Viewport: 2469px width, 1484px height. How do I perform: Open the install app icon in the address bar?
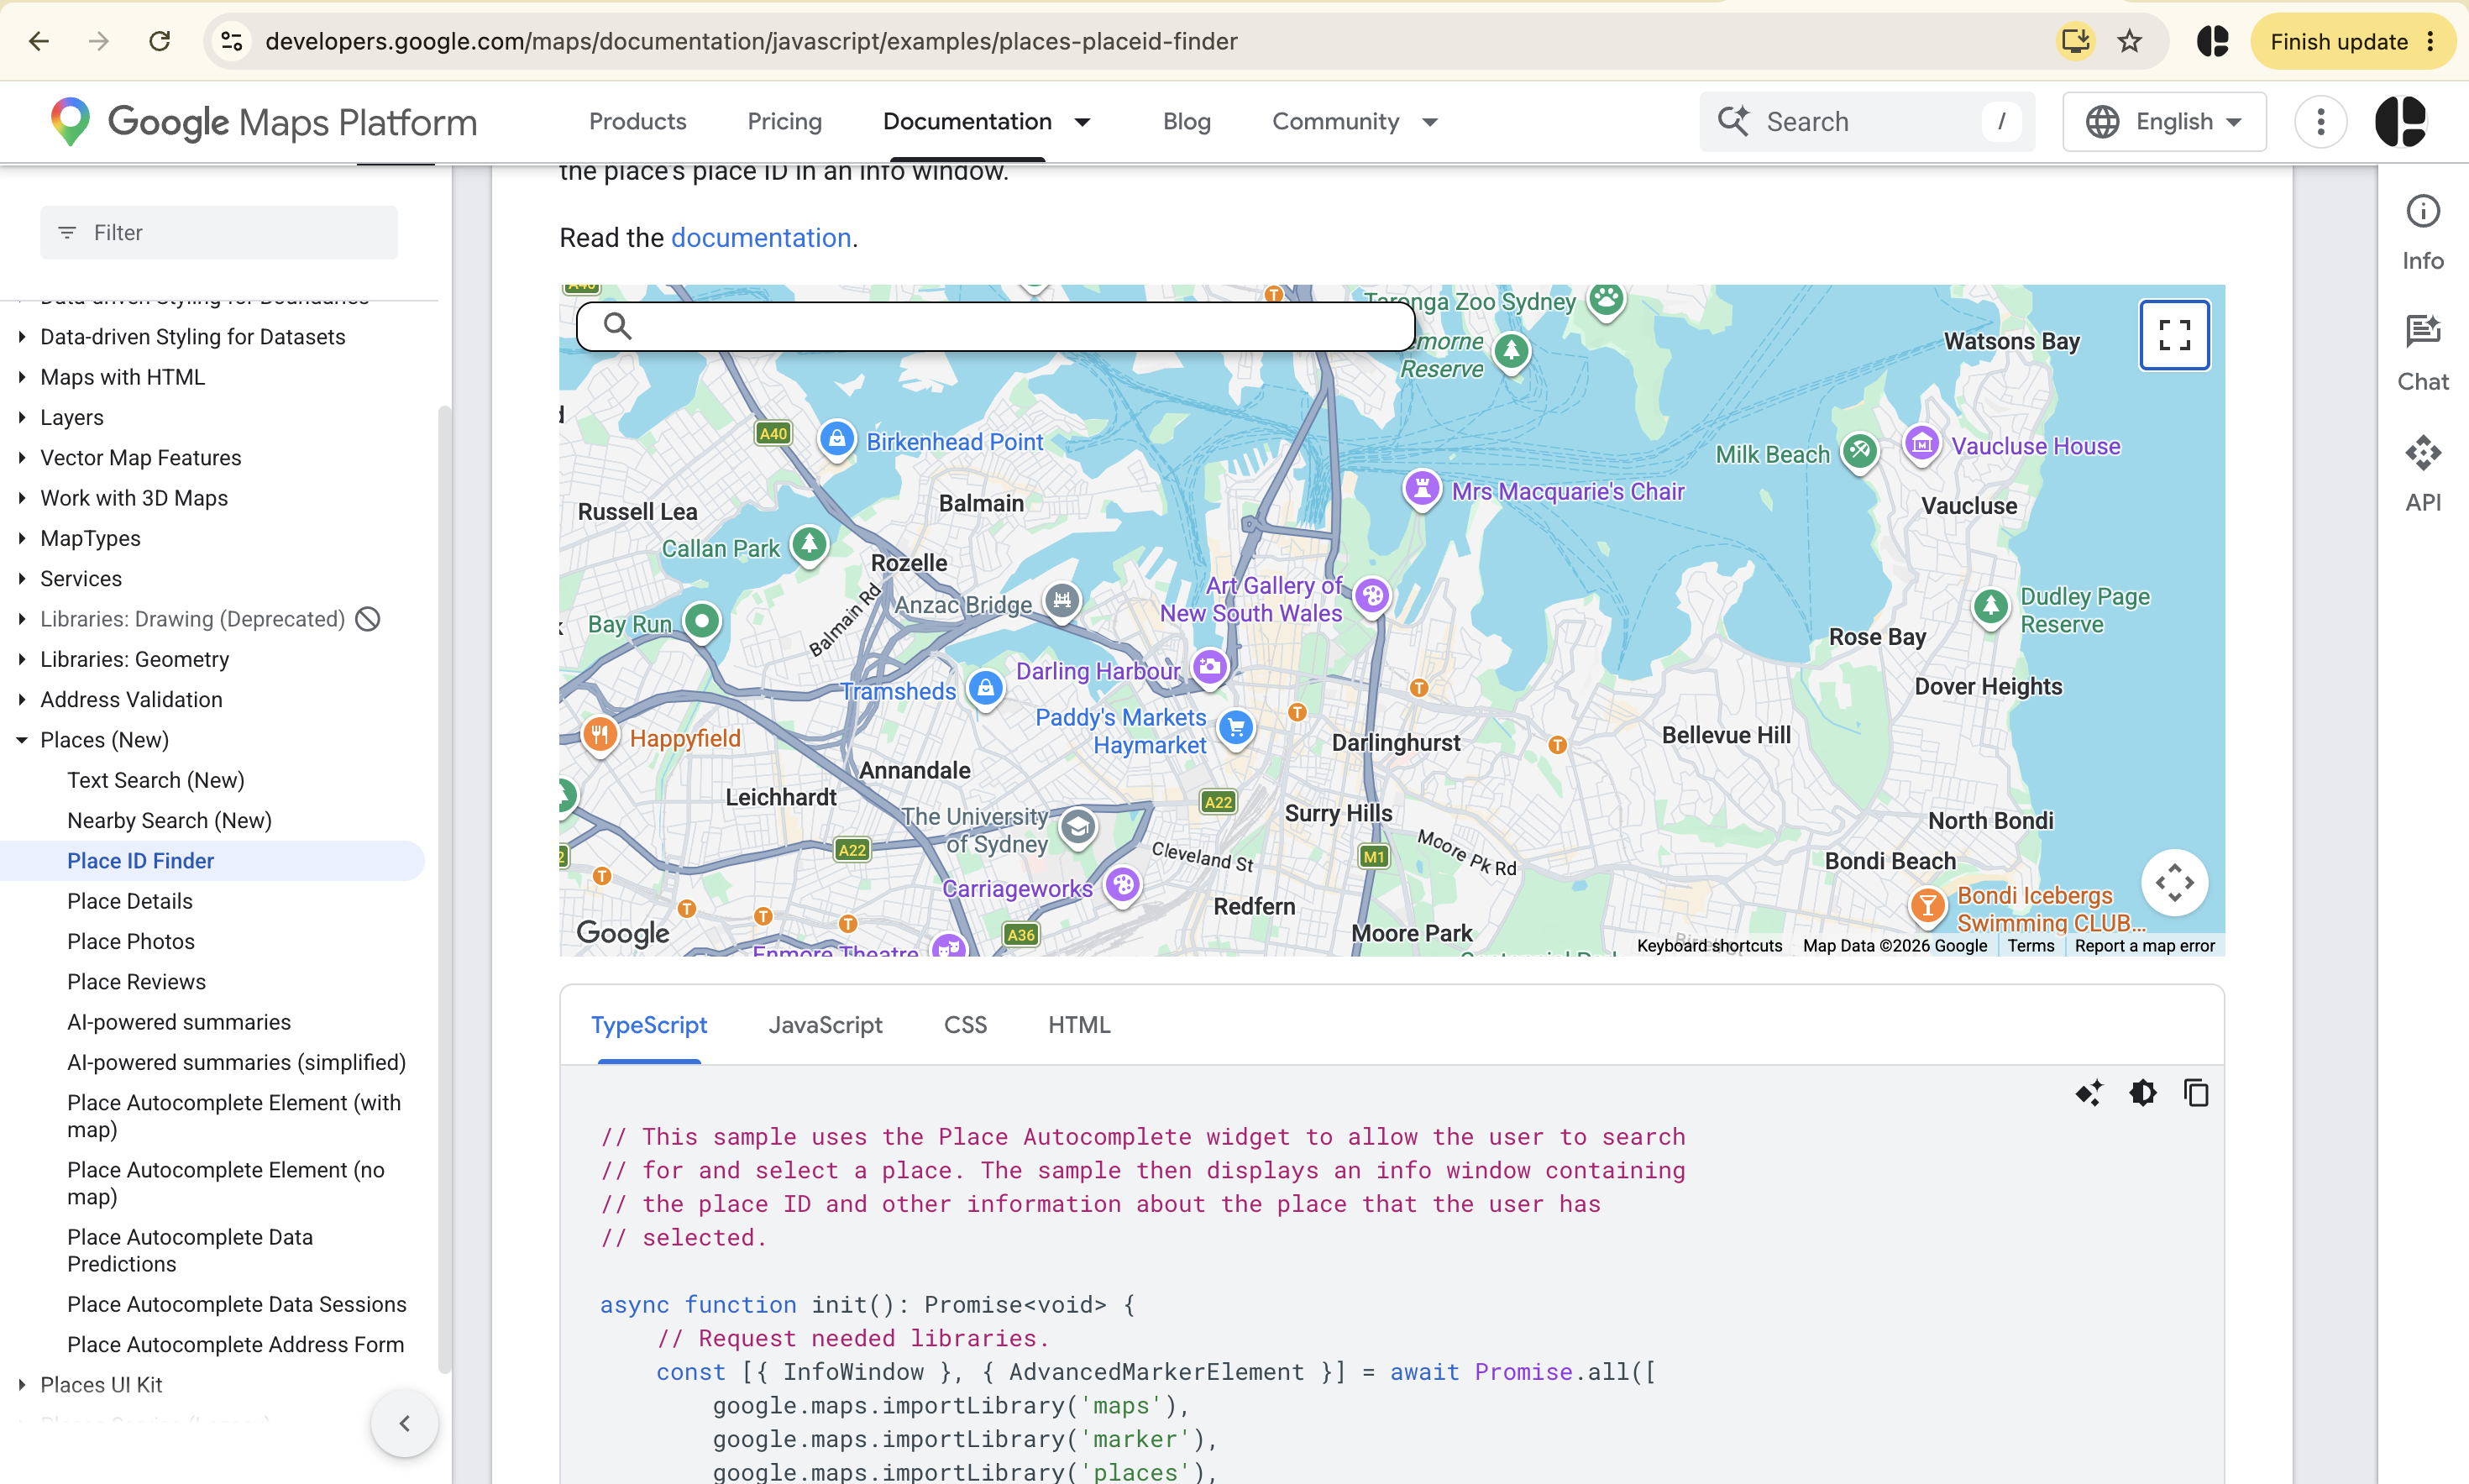(x=2076, y=41)
